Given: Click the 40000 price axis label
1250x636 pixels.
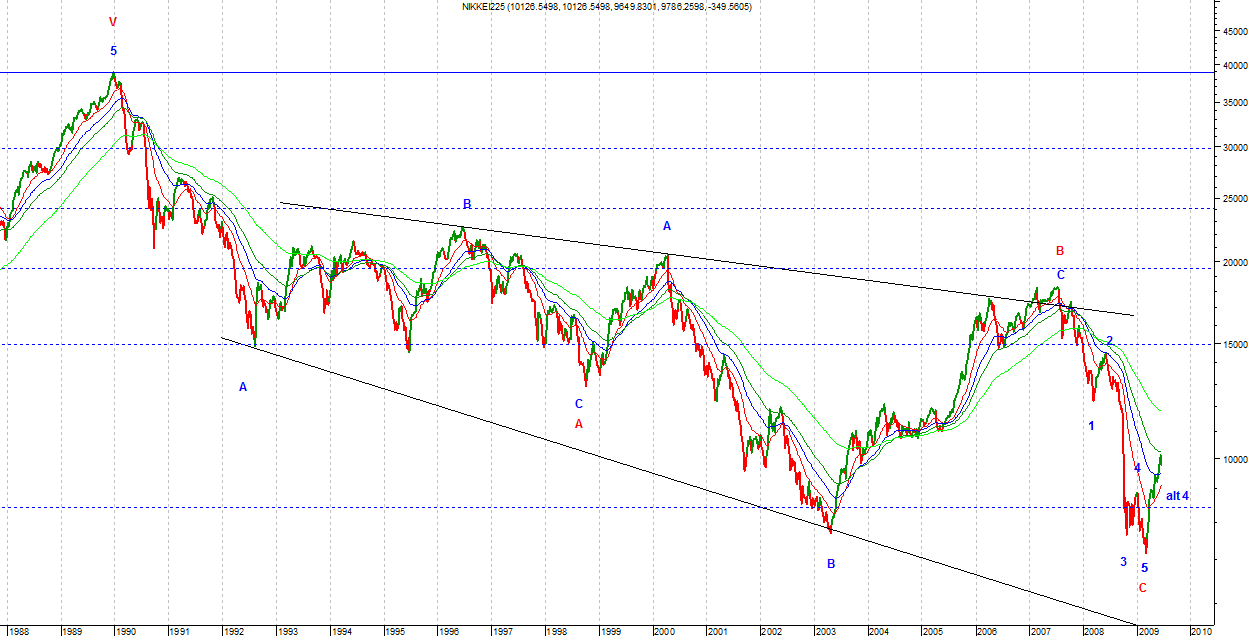Looking at the screenshot, I should pyautogui.click(x=1228, y=66).
